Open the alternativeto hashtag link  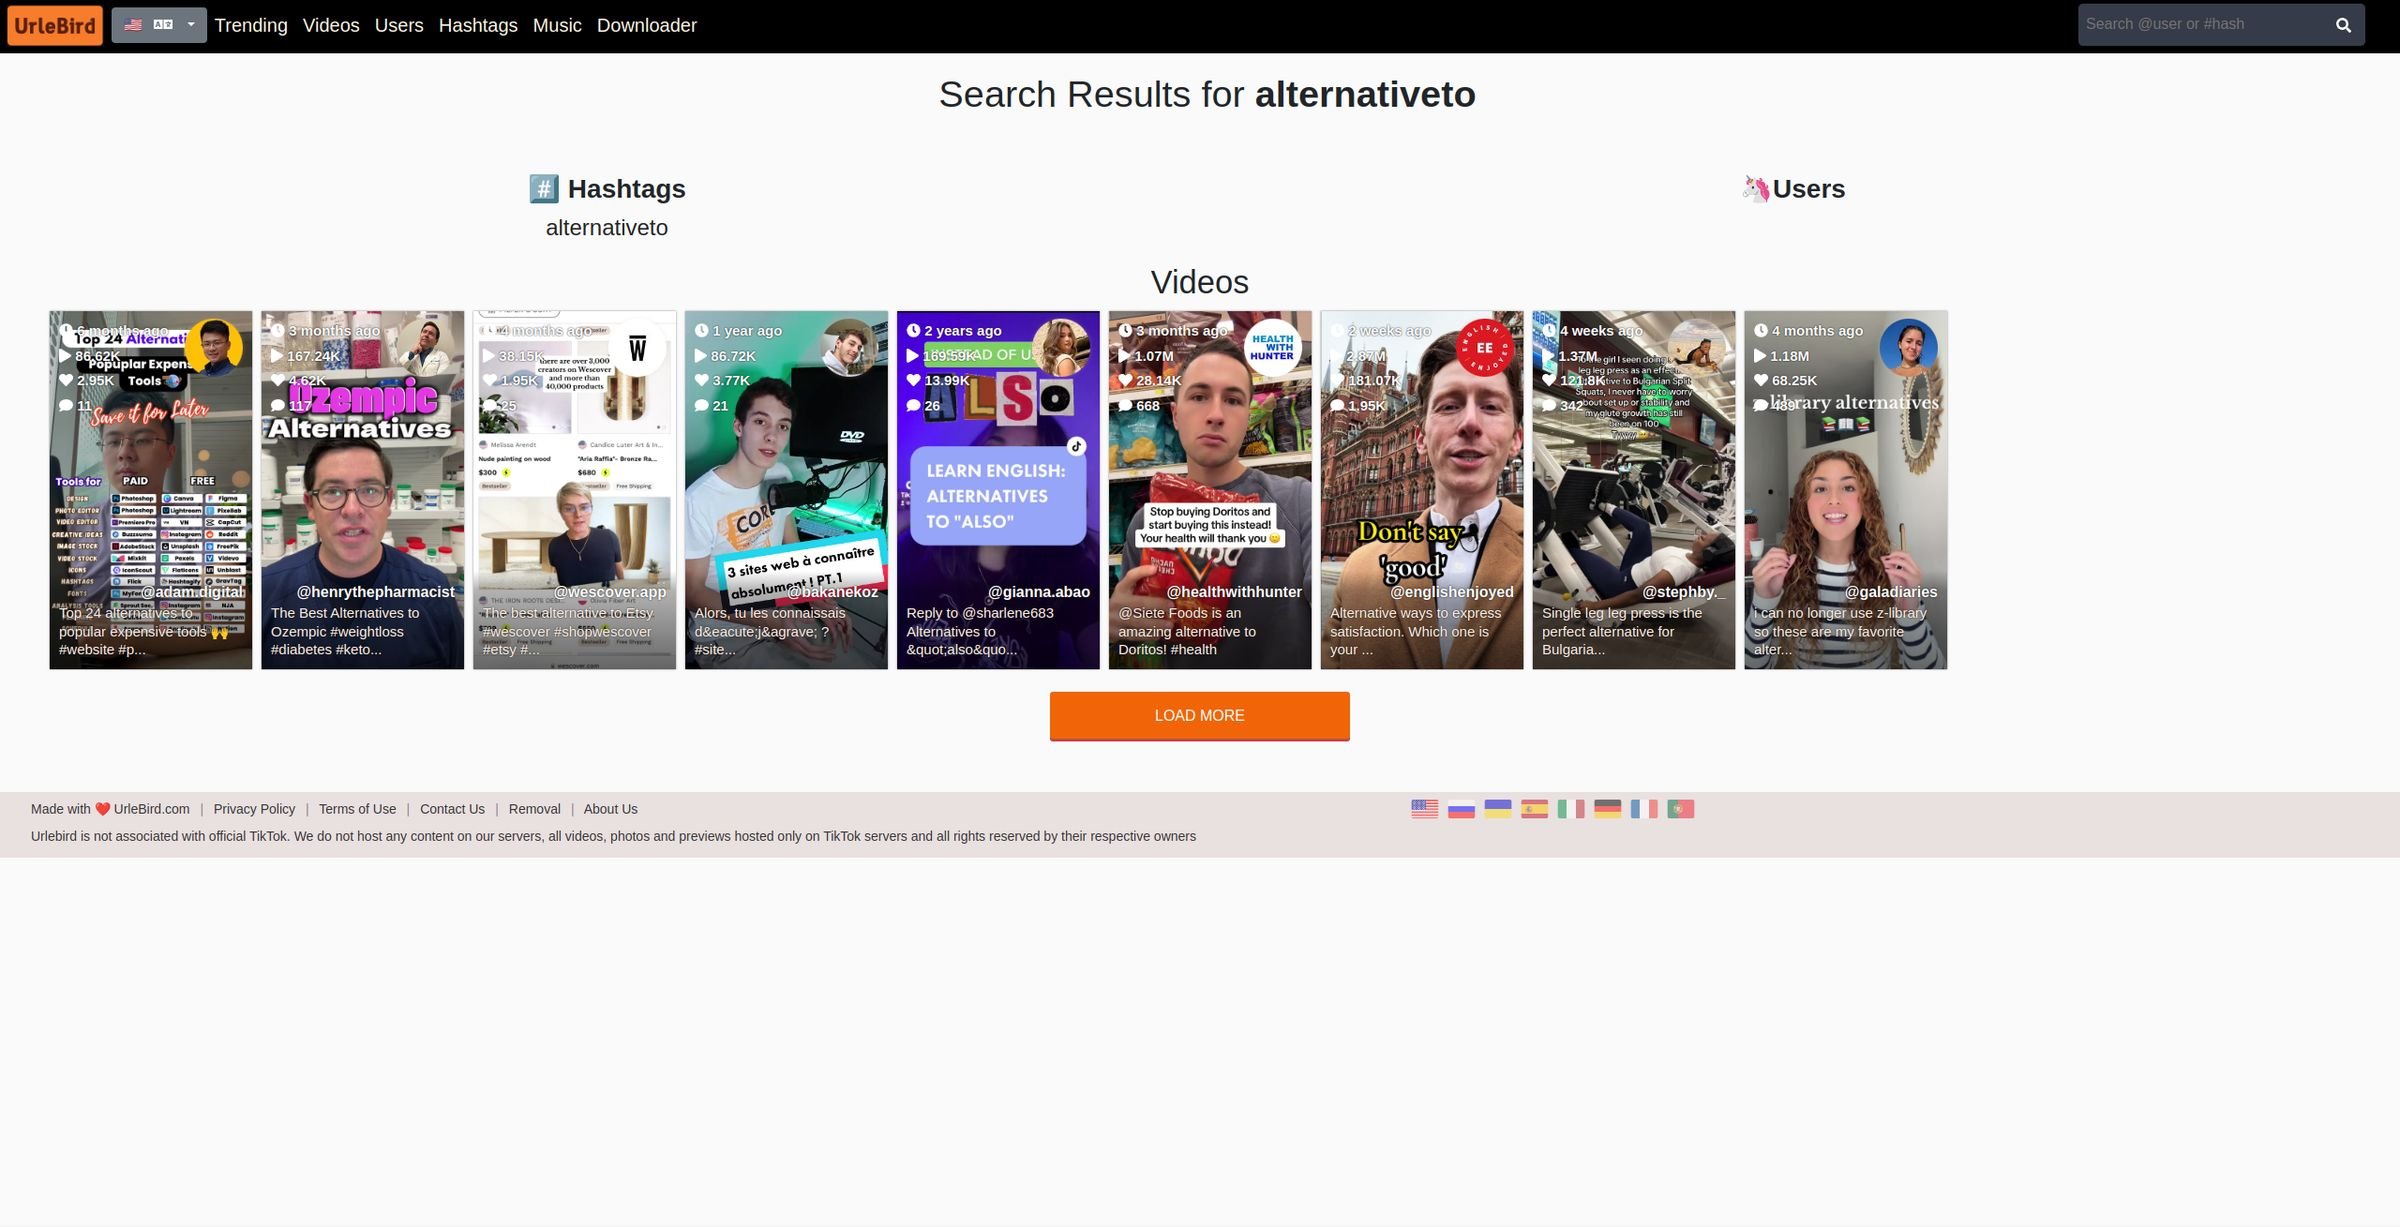(x=607, y=227)
